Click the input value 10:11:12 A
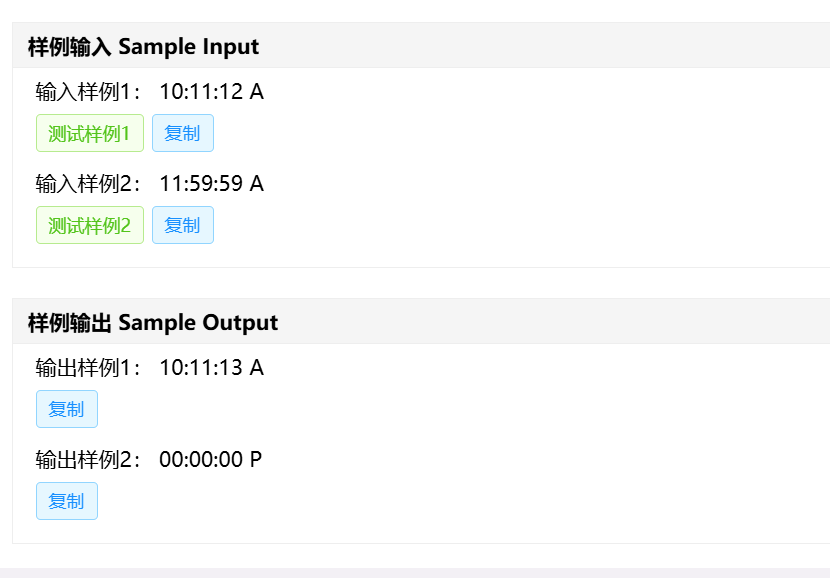The height and width of the screenshot is (578, 830). (211, 92)
